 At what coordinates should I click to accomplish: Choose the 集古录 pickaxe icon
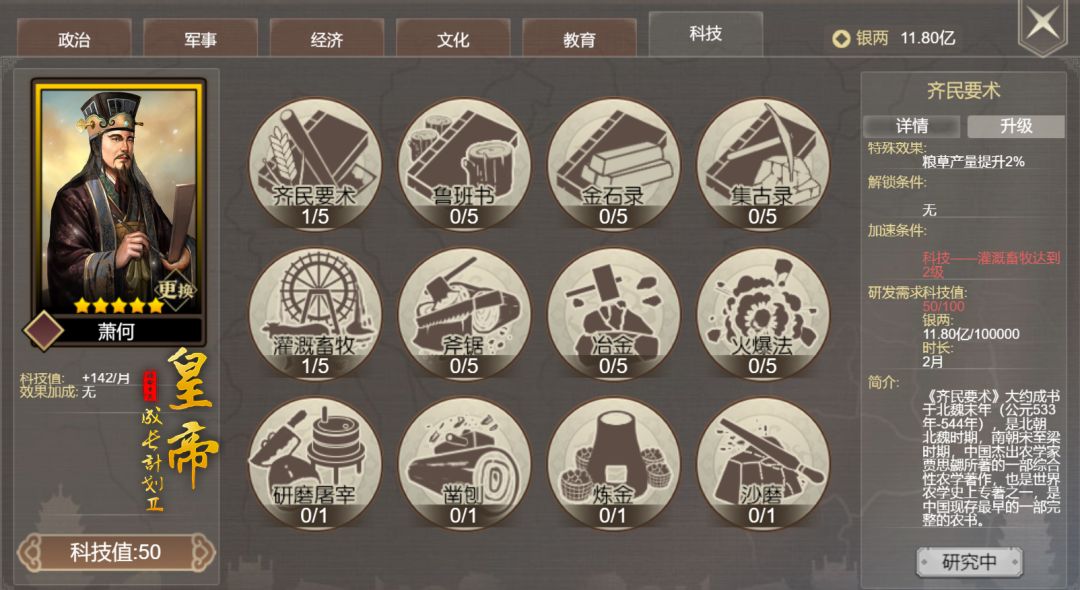pos(763,165)
